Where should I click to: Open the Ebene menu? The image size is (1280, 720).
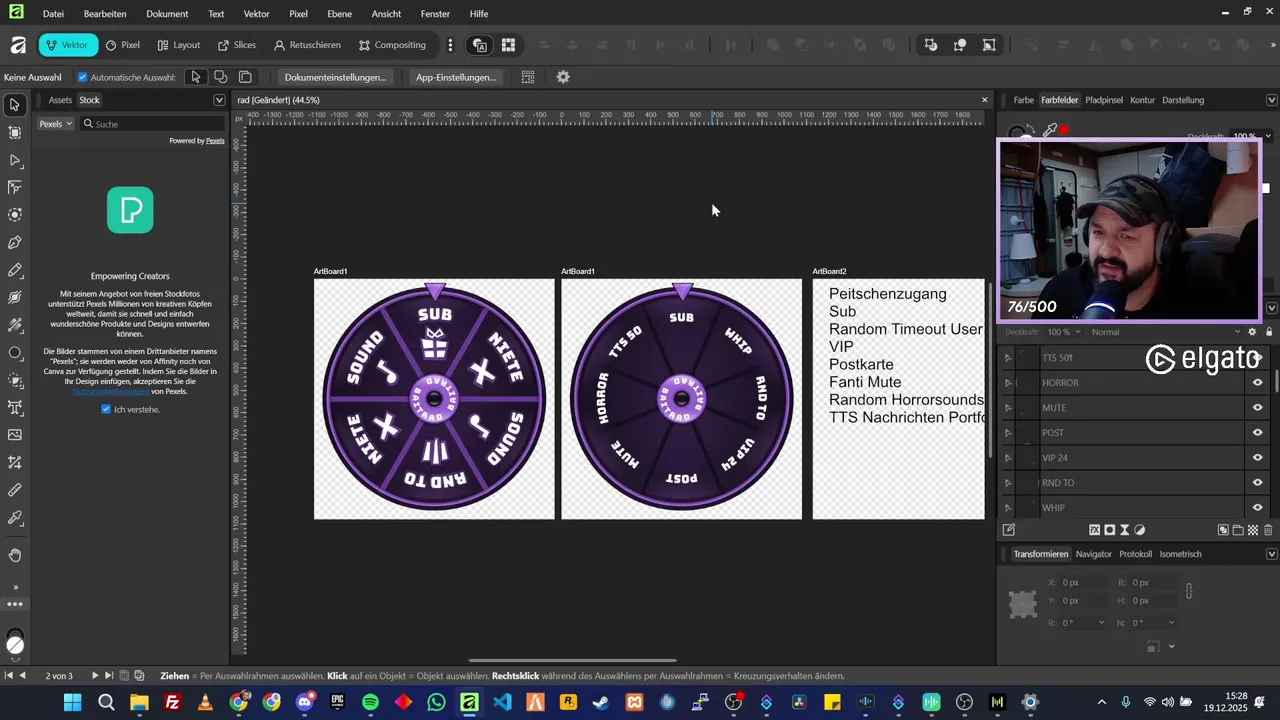click(339, 14)
